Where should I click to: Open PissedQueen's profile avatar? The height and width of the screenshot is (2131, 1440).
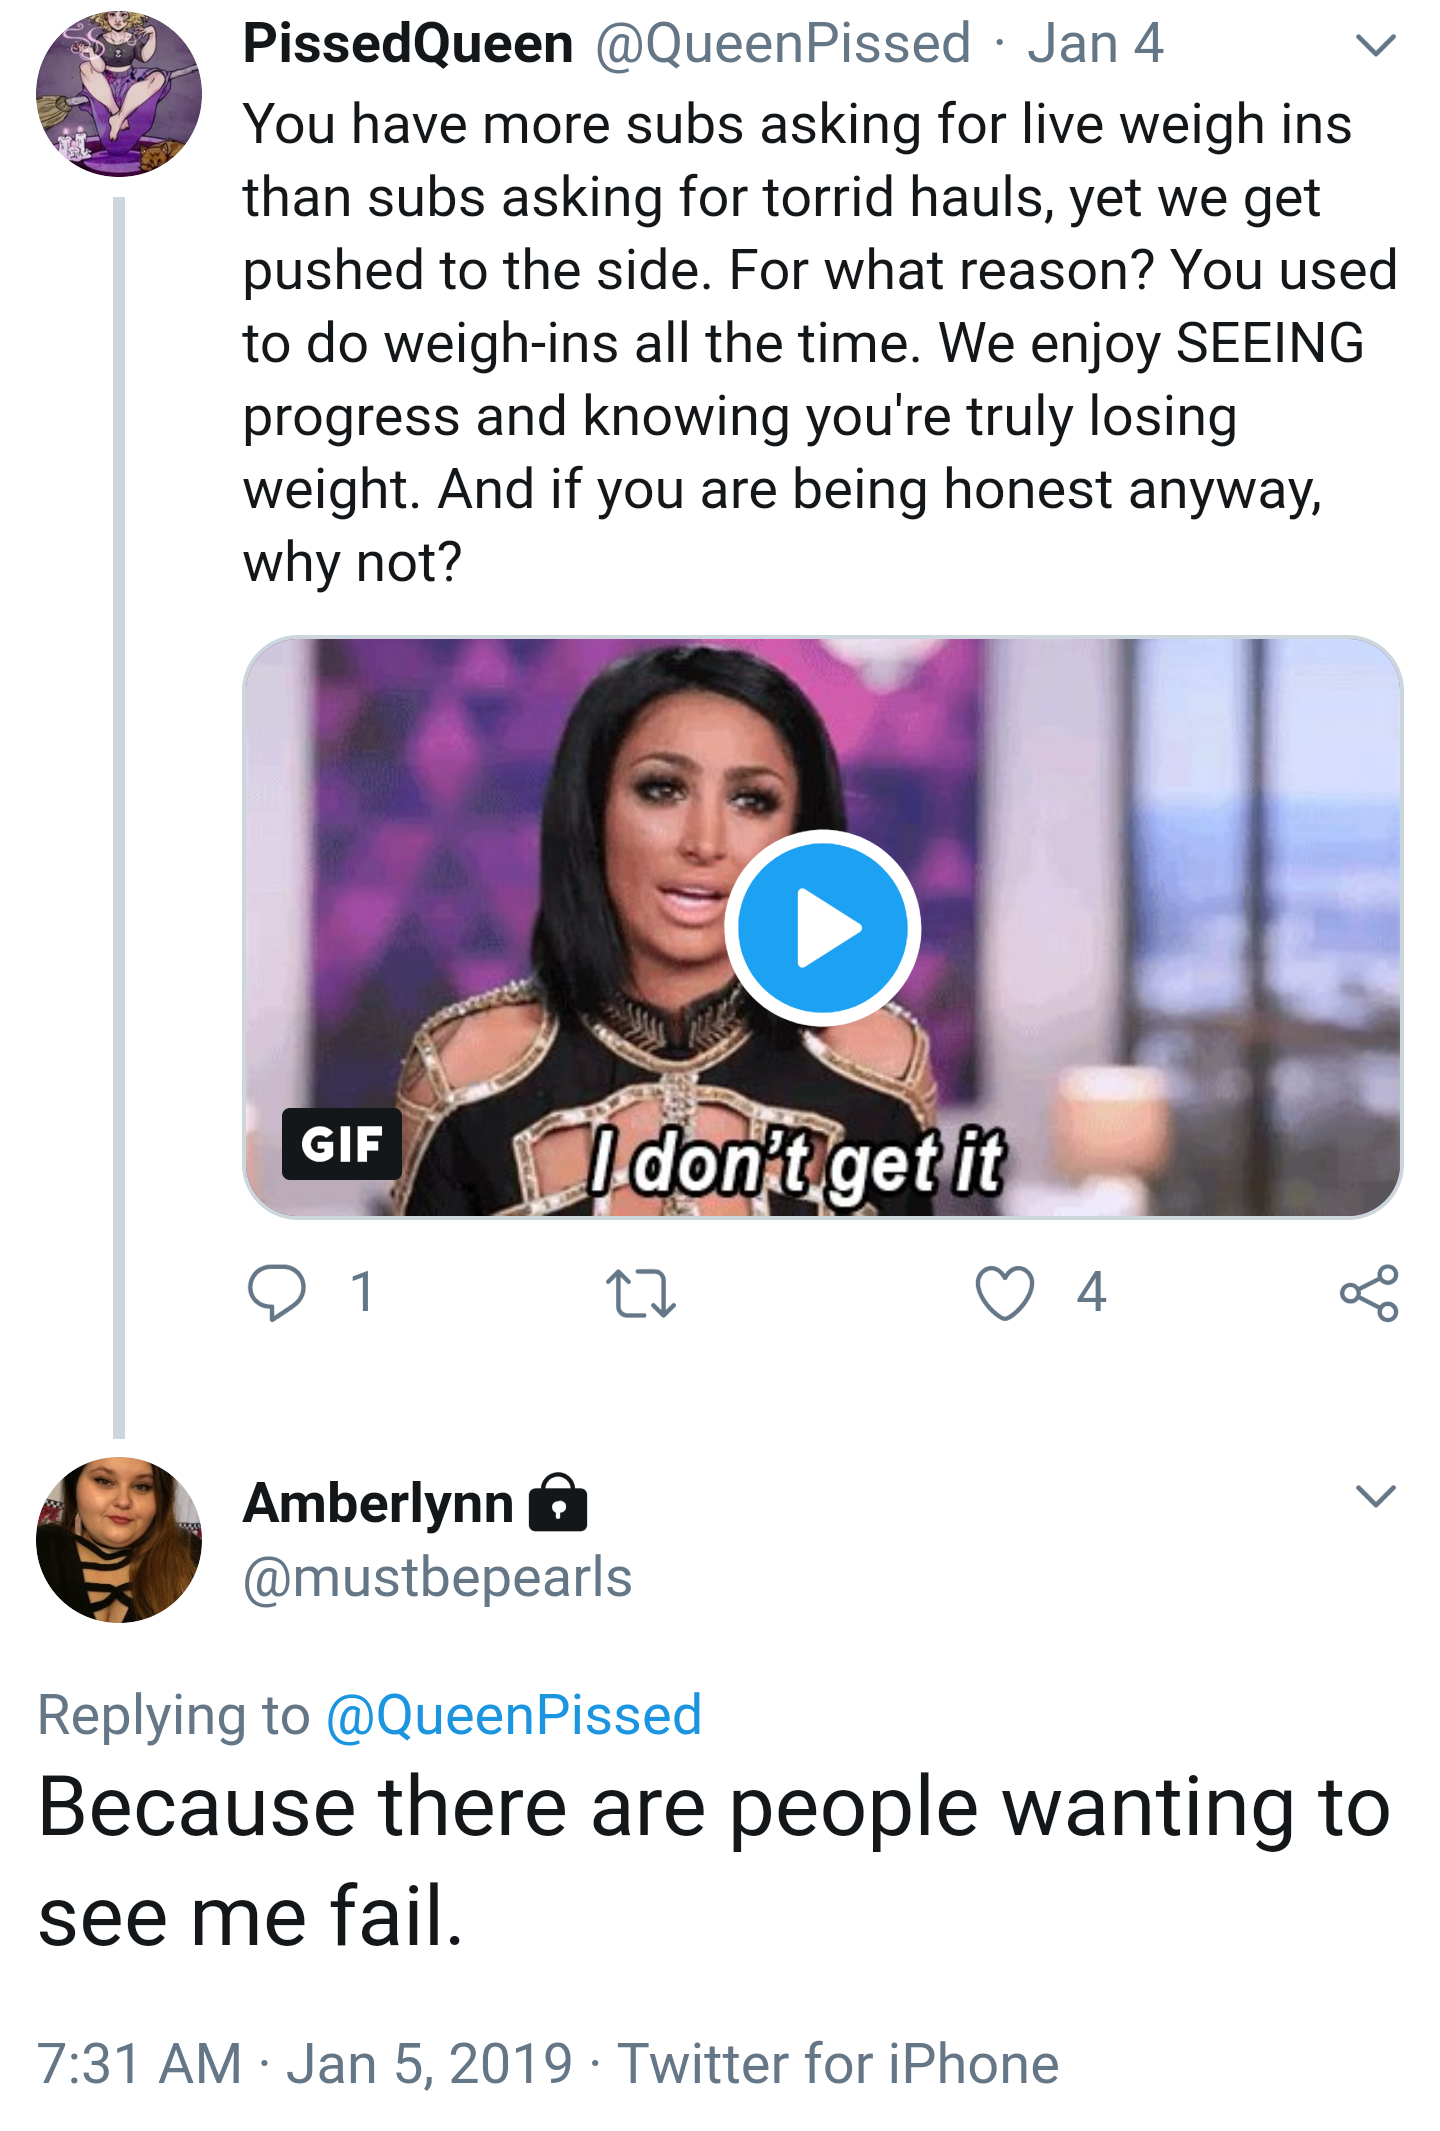(x=119, y=94)
